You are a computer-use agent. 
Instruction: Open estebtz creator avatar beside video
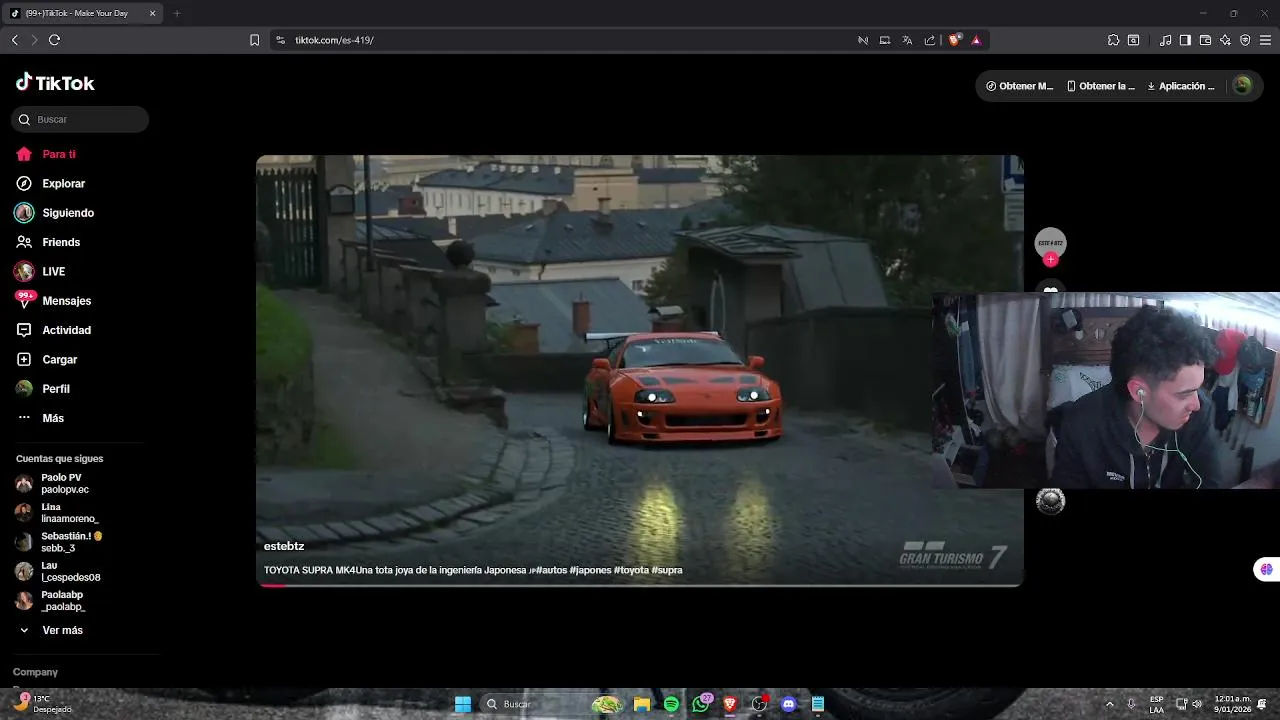pos(1050,243)
